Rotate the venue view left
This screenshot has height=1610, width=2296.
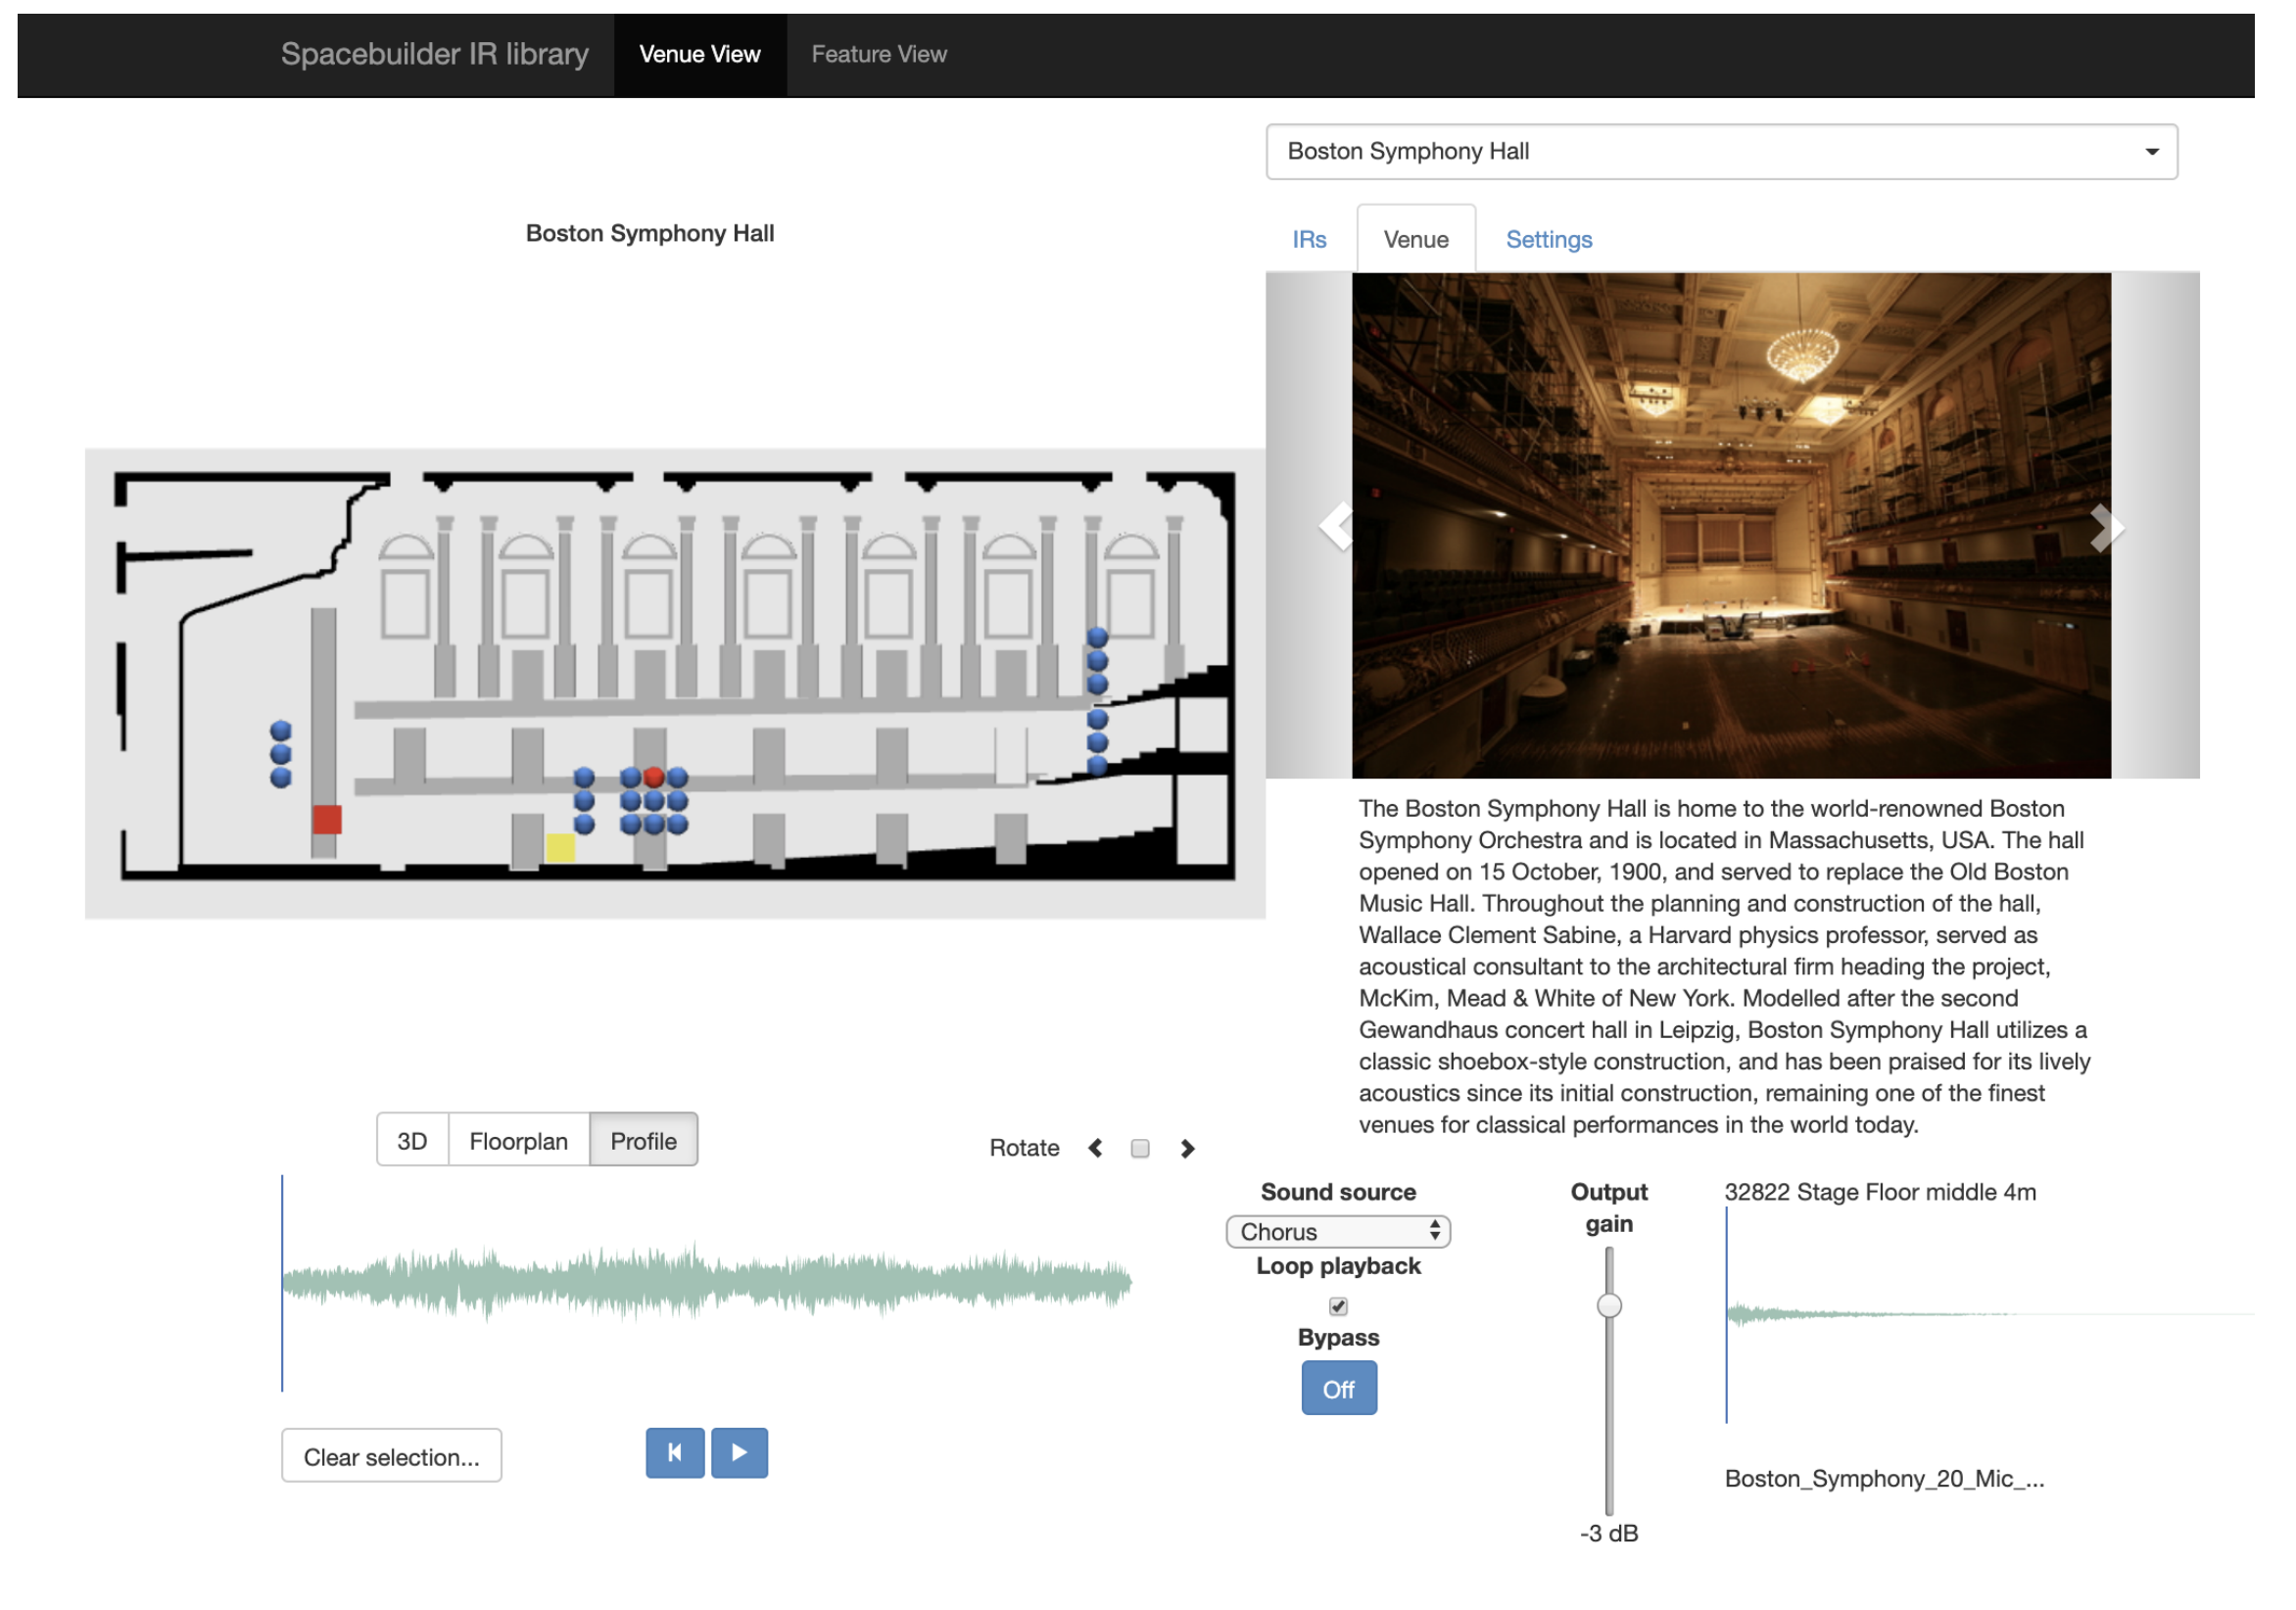(1096, 1148)
